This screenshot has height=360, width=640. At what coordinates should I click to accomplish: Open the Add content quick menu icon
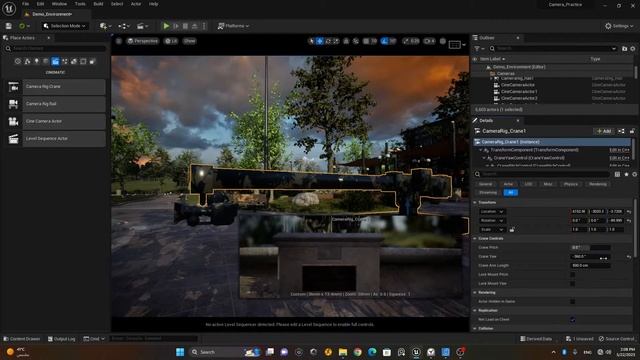tap(105, 26)
